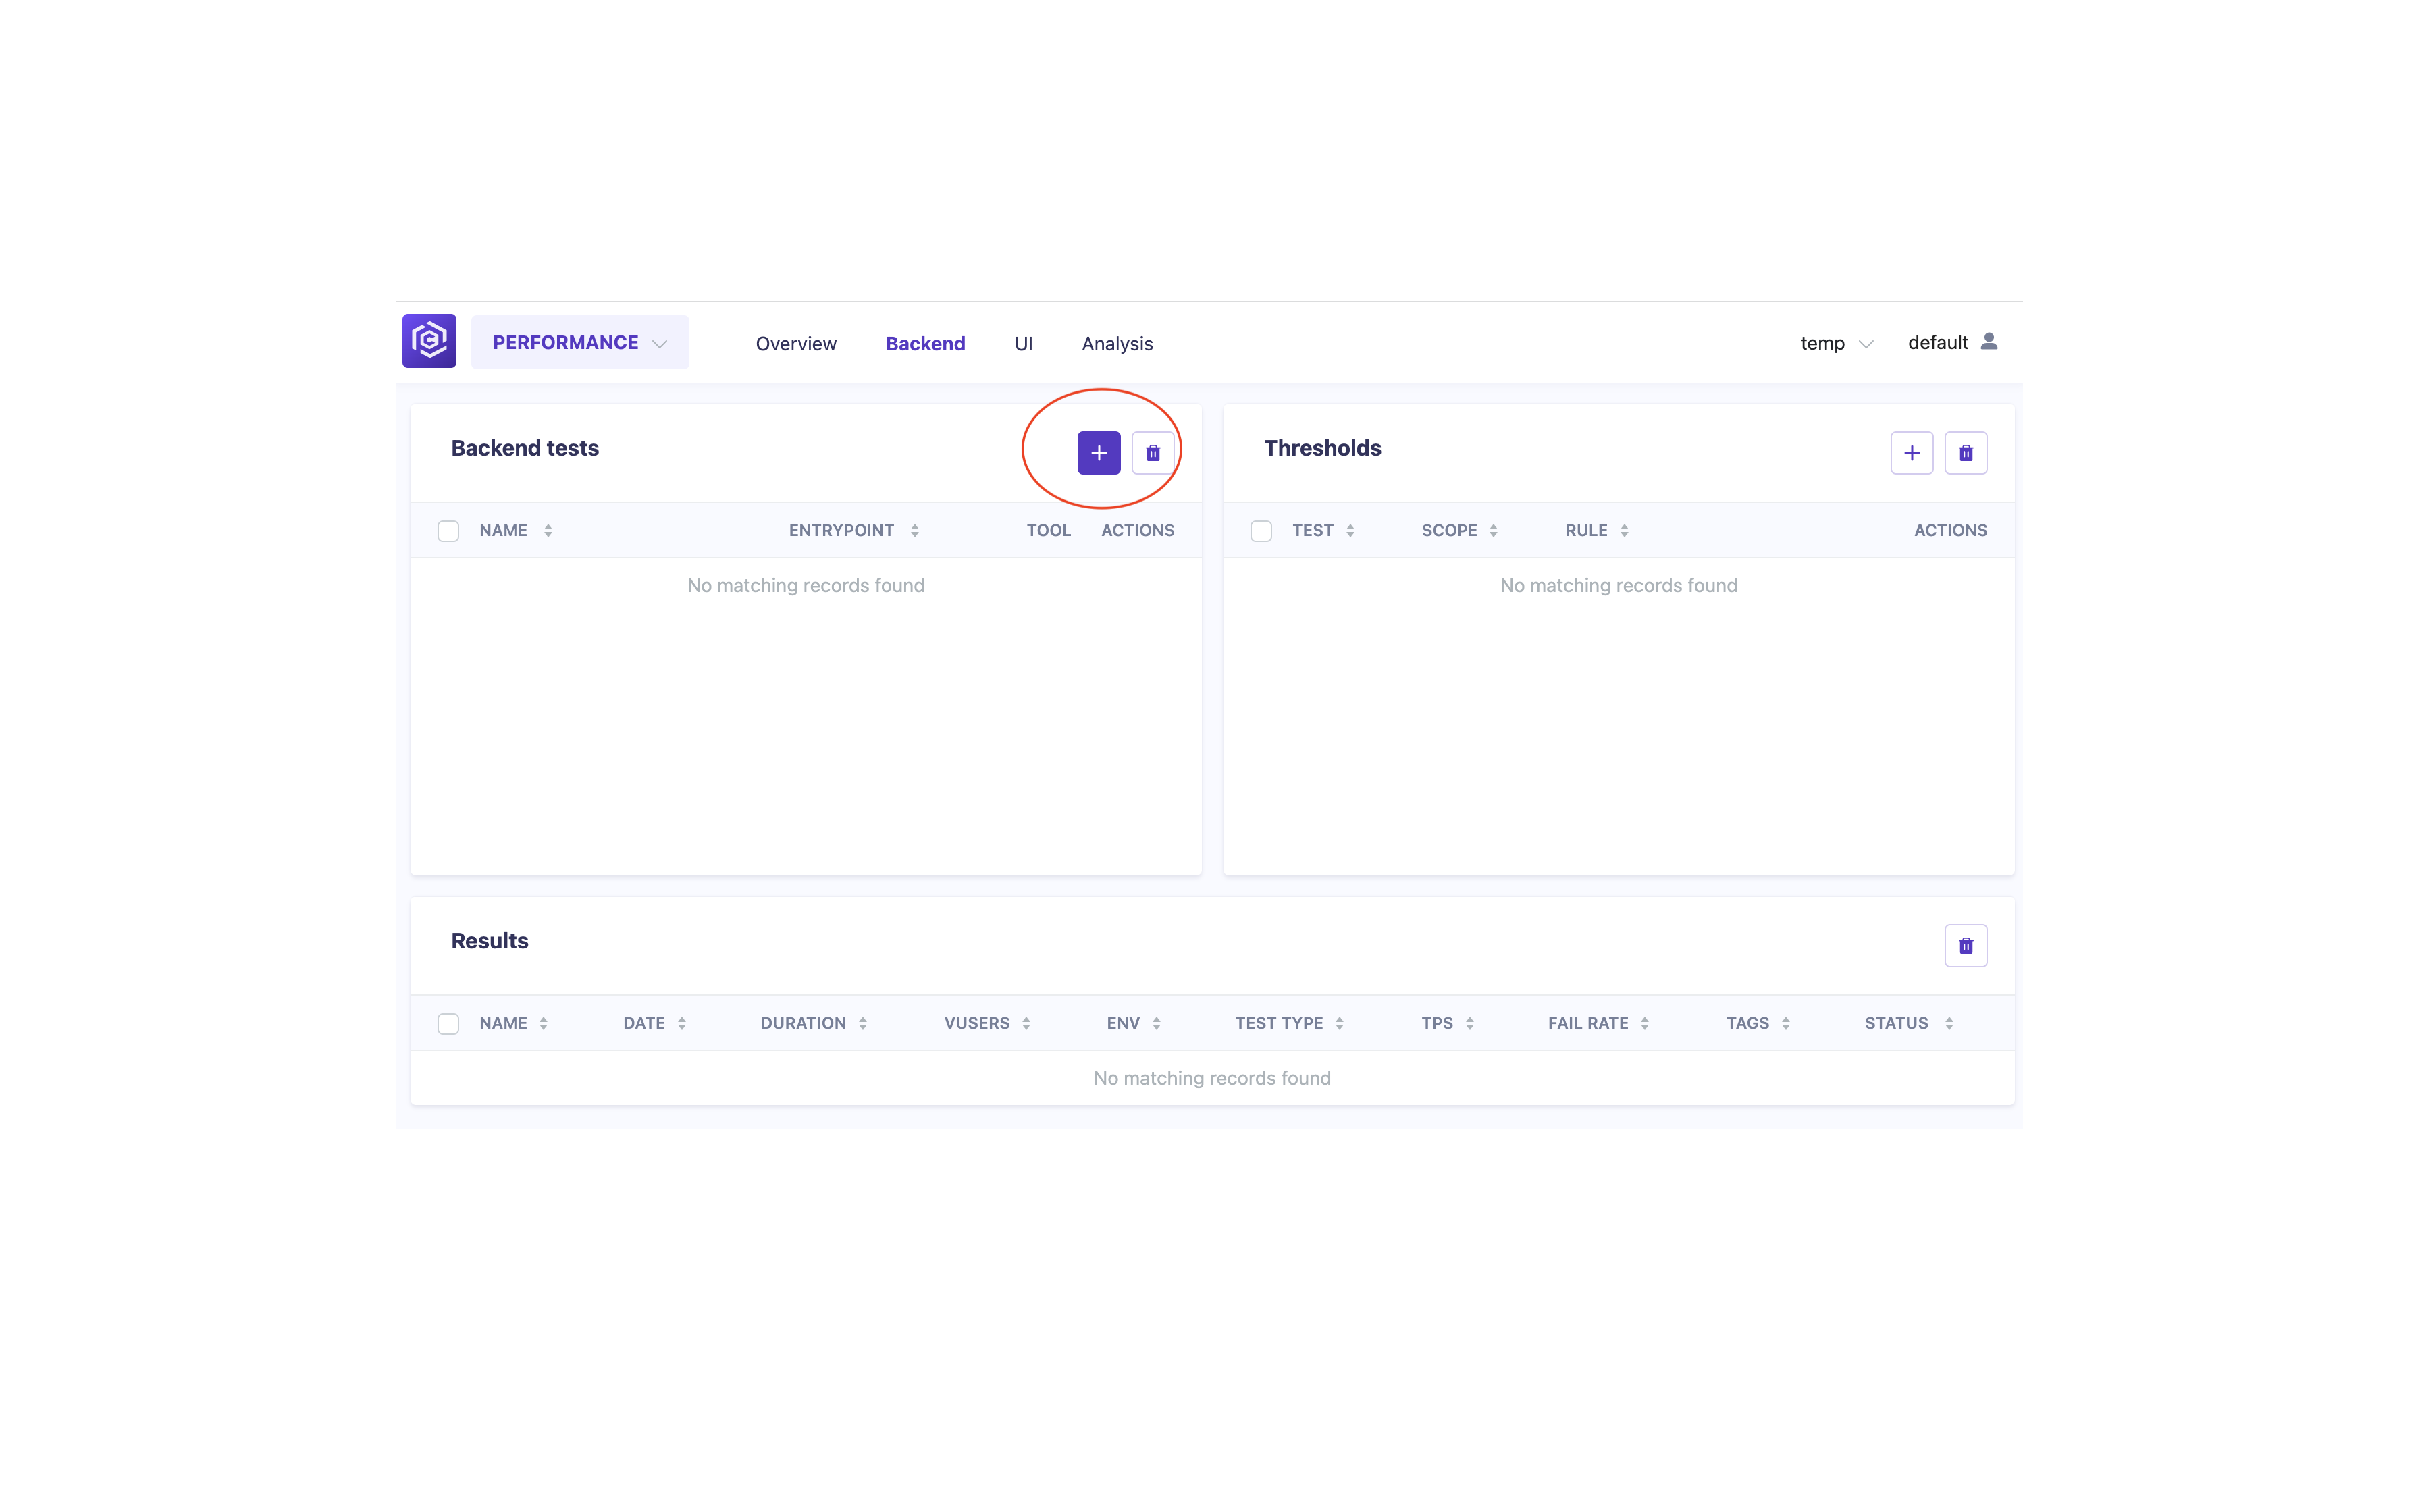Click the Backend tests ACTIONS column header
2420x1512 pixels.
[1137, 530]
